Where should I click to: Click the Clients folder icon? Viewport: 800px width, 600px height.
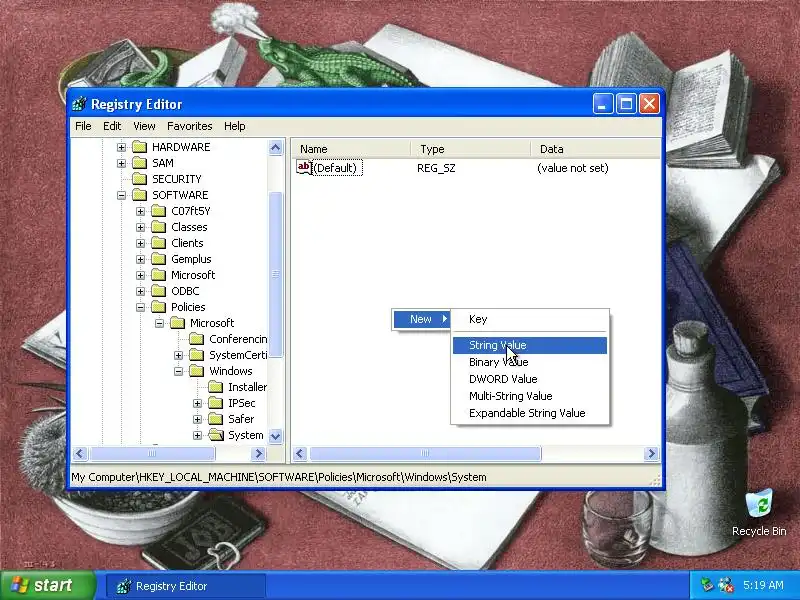[159, 243]
